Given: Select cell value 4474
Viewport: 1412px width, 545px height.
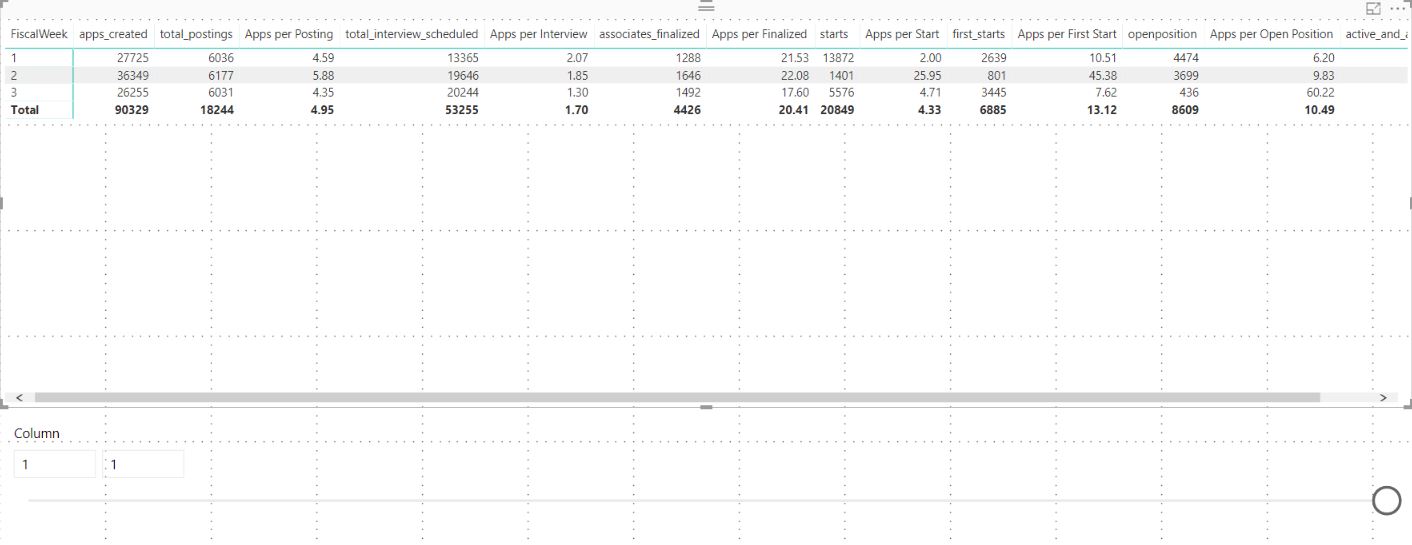Looking at the screenshot, I should tap(1184, 58).
